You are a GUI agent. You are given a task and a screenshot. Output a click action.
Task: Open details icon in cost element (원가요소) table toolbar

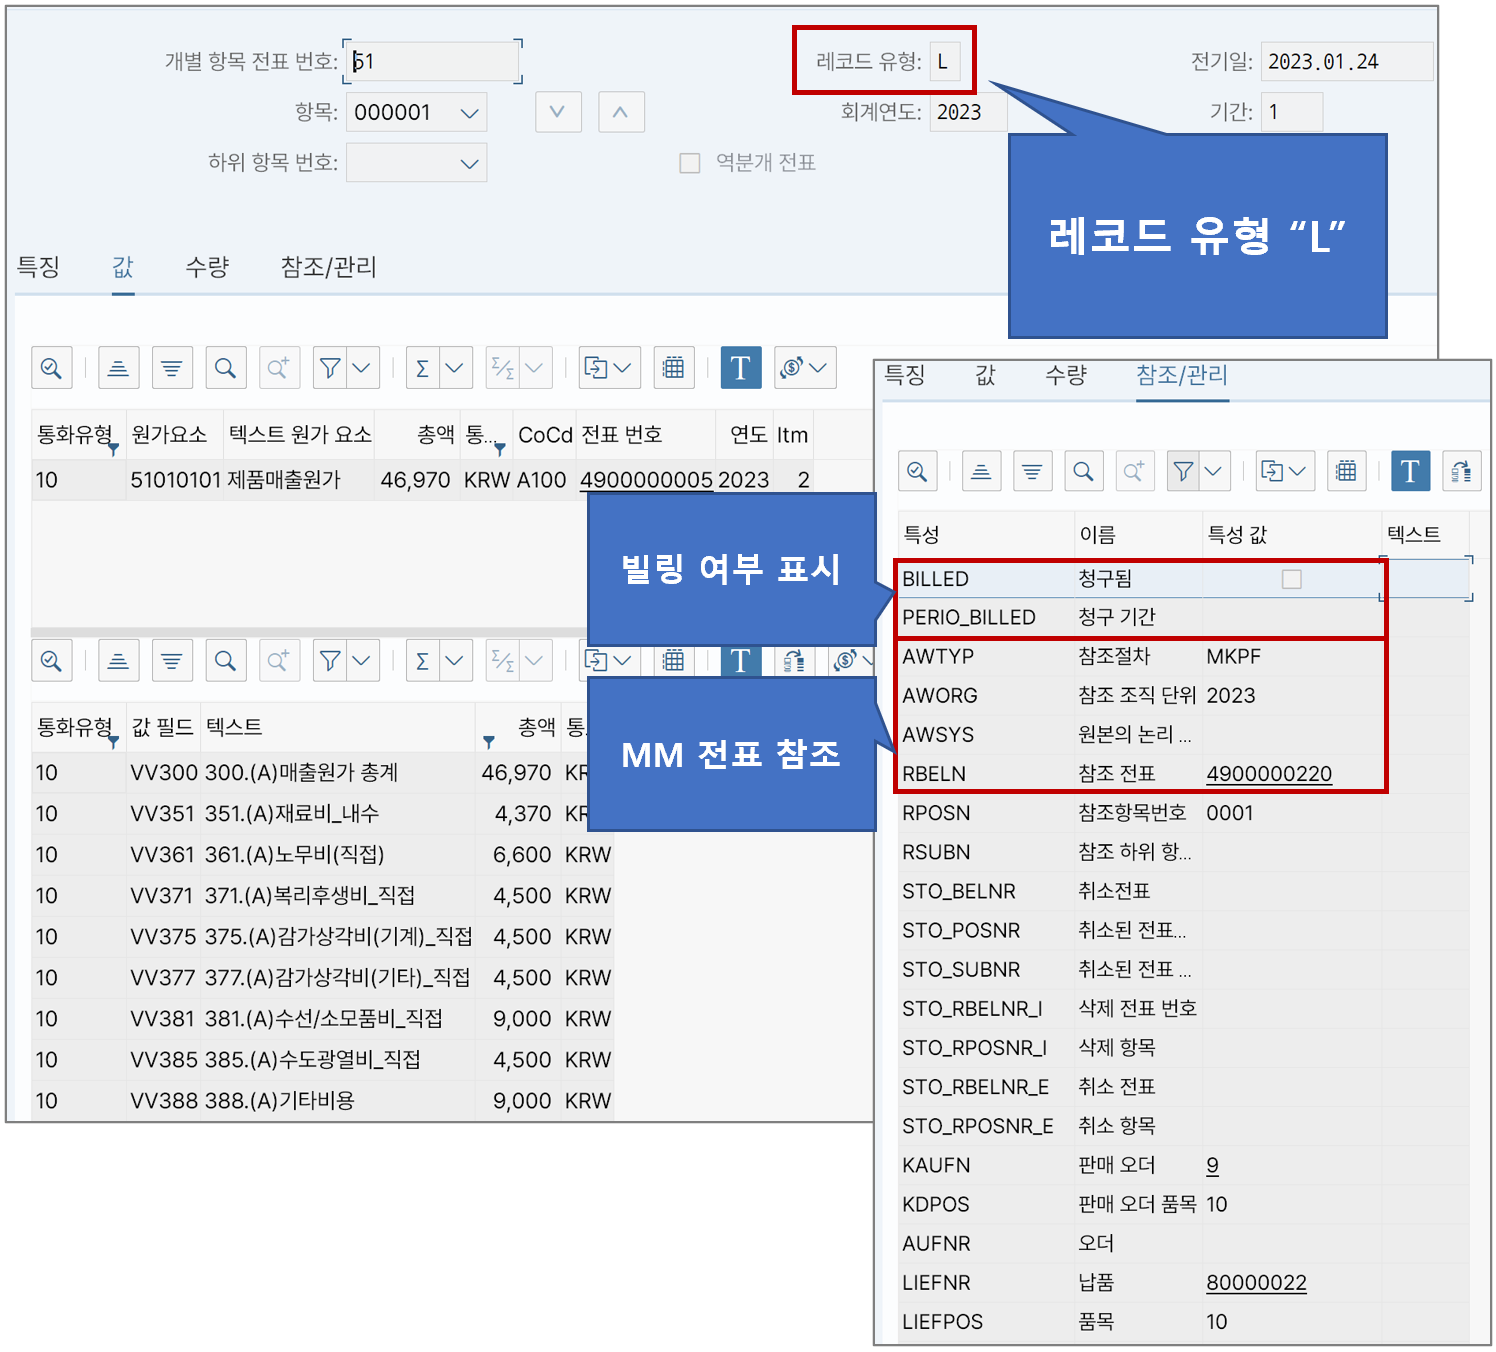51,368
